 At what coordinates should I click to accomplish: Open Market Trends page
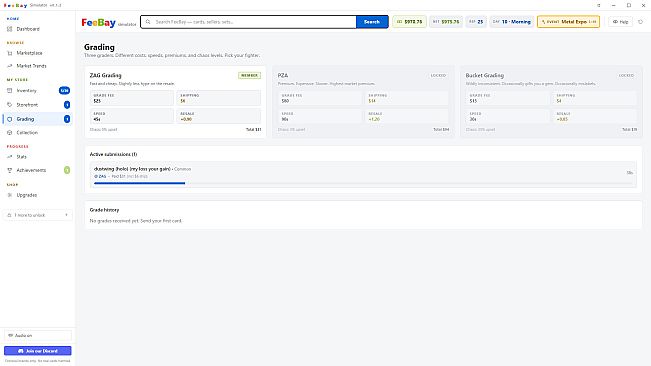tap(31, 66)
